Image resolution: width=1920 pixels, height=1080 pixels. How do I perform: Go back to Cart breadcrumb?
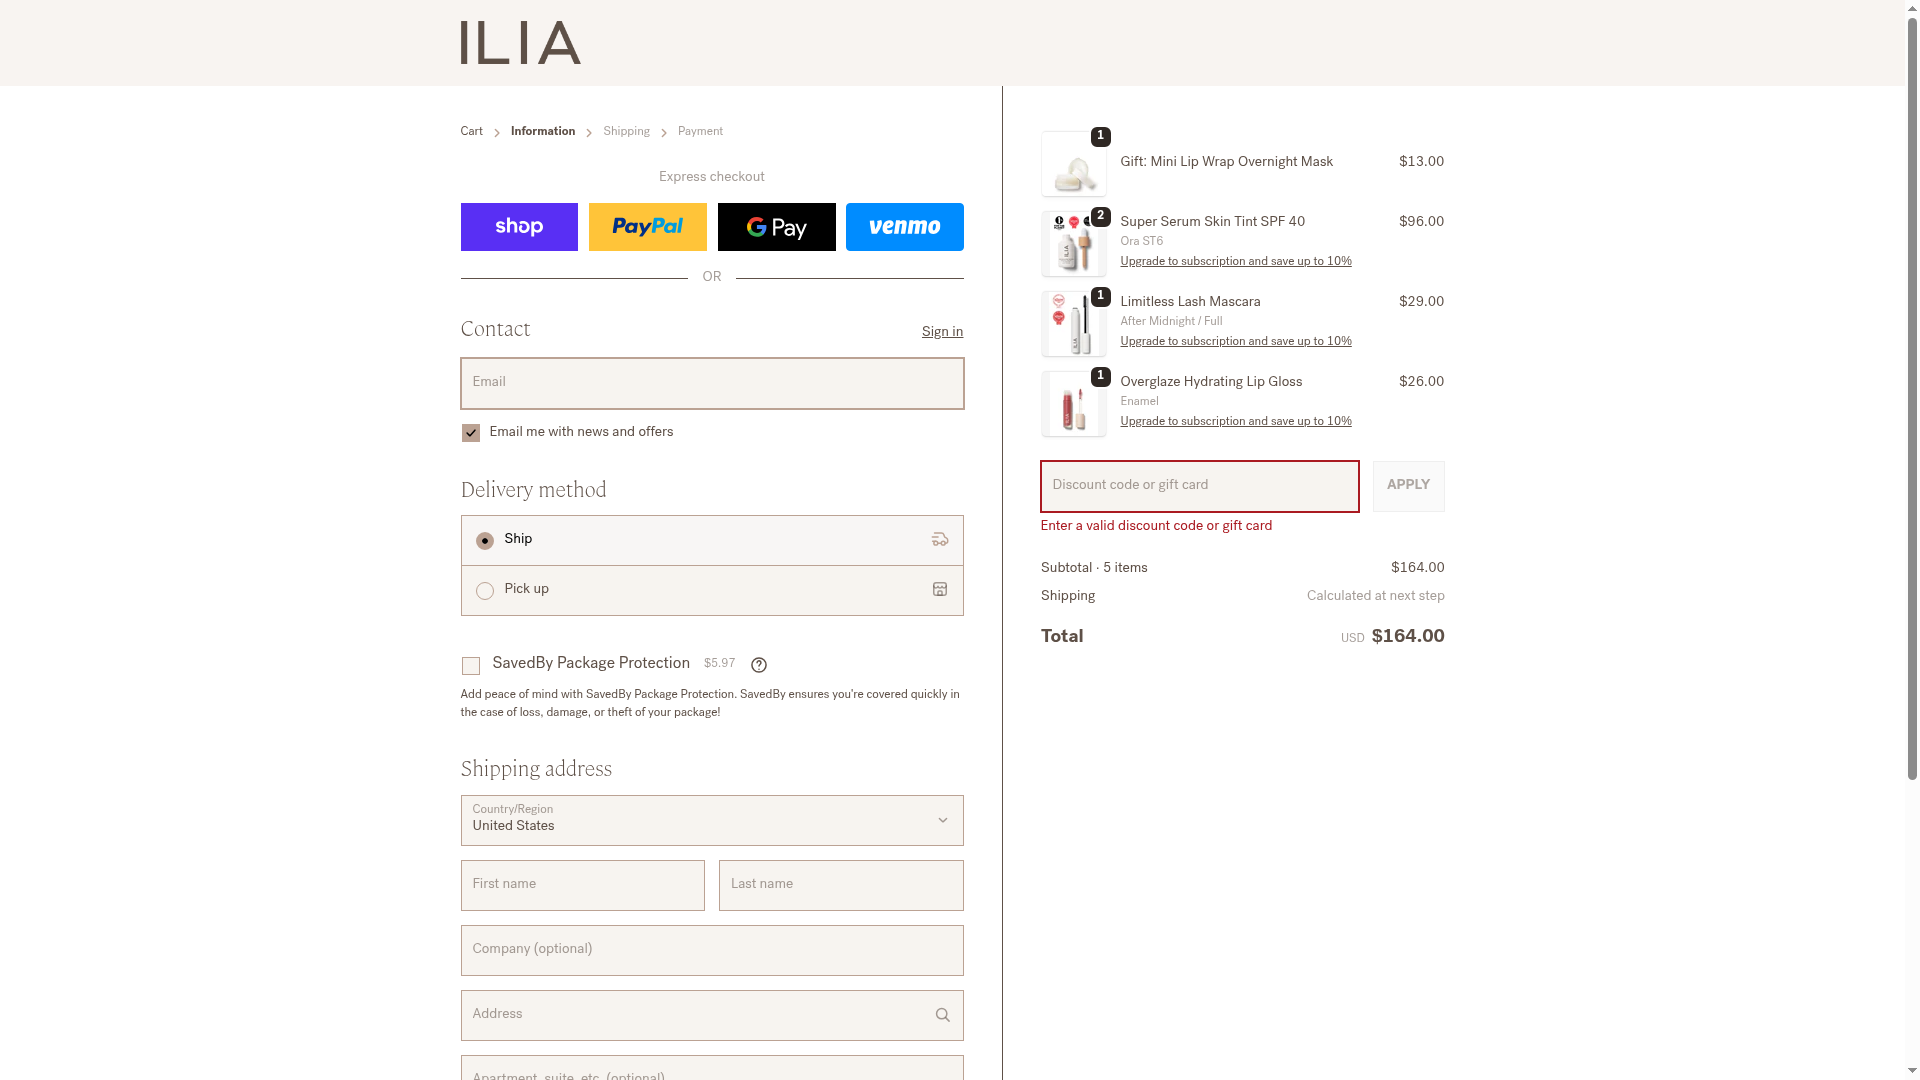click(471, 132)
